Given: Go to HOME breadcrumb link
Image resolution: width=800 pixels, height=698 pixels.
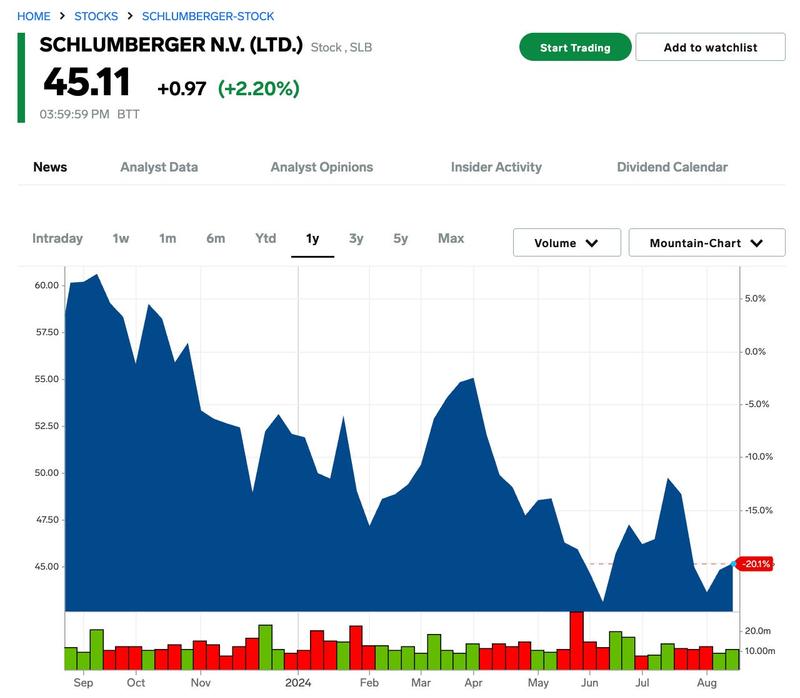Looking at the screenshot, I should coord(34,16).
